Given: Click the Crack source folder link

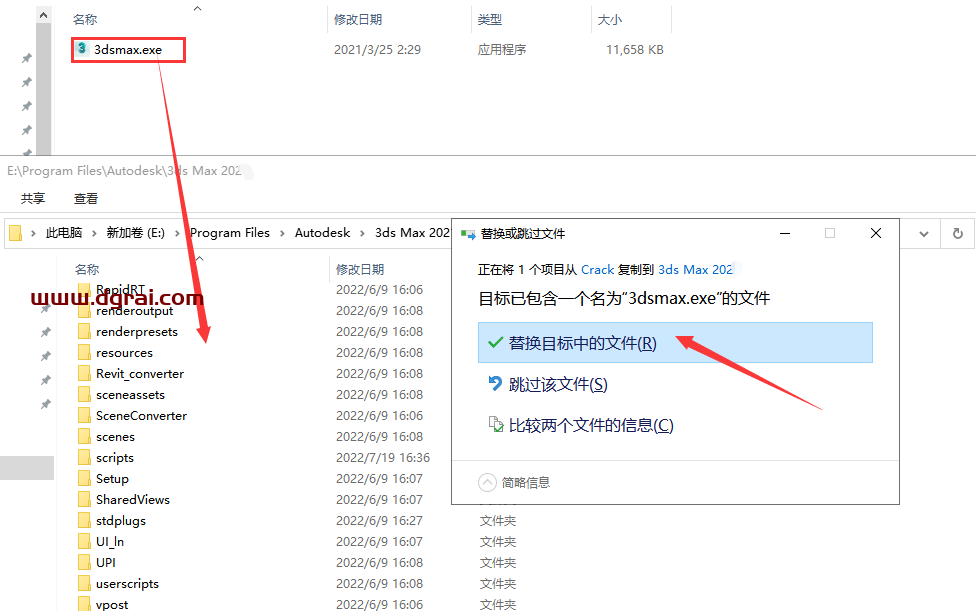Looking at the screenshot, I should click(x=597, y=269).
